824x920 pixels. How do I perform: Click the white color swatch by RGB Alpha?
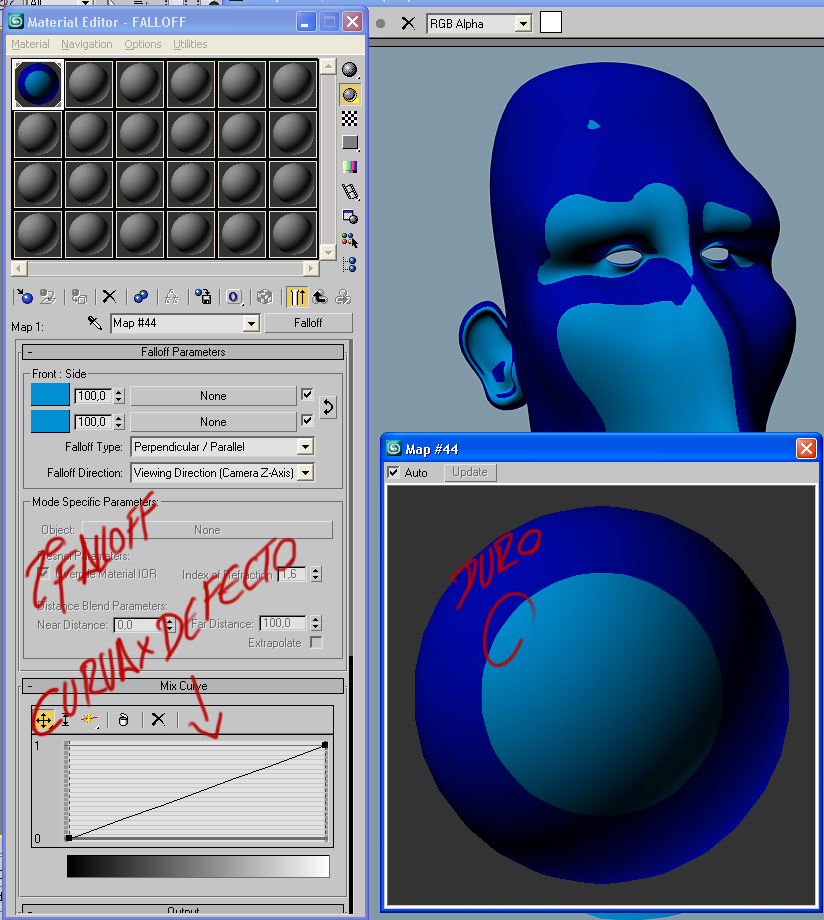551,23
